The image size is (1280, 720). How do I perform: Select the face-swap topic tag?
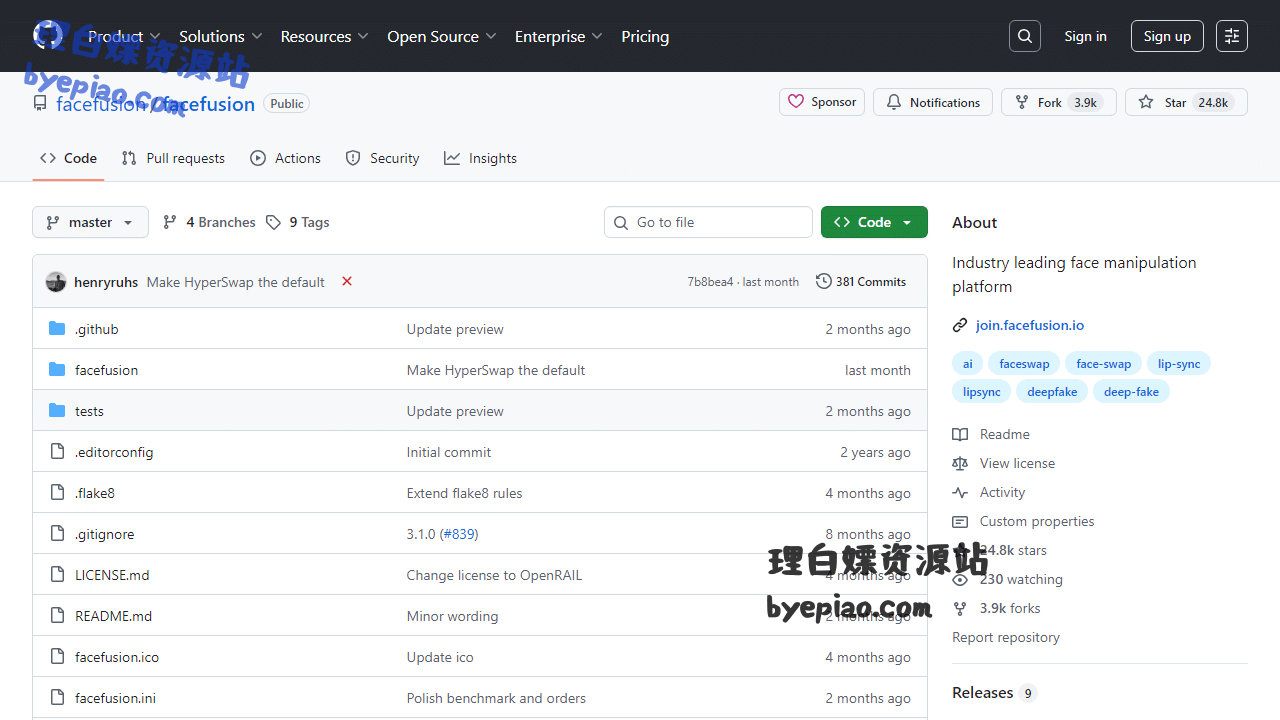pyautogui.click(x=1103, y=364)
